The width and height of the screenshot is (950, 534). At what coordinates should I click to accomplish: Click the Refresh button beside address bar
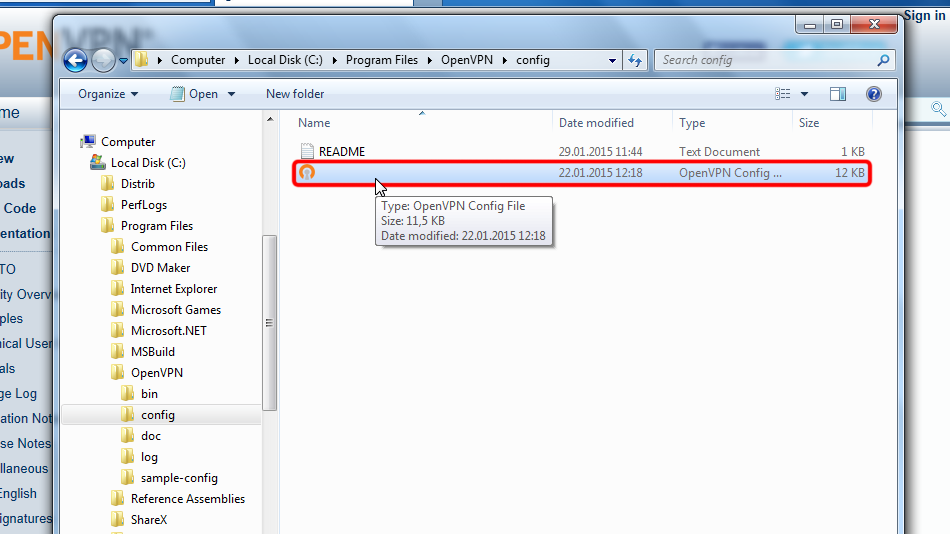tap(635, 60)
